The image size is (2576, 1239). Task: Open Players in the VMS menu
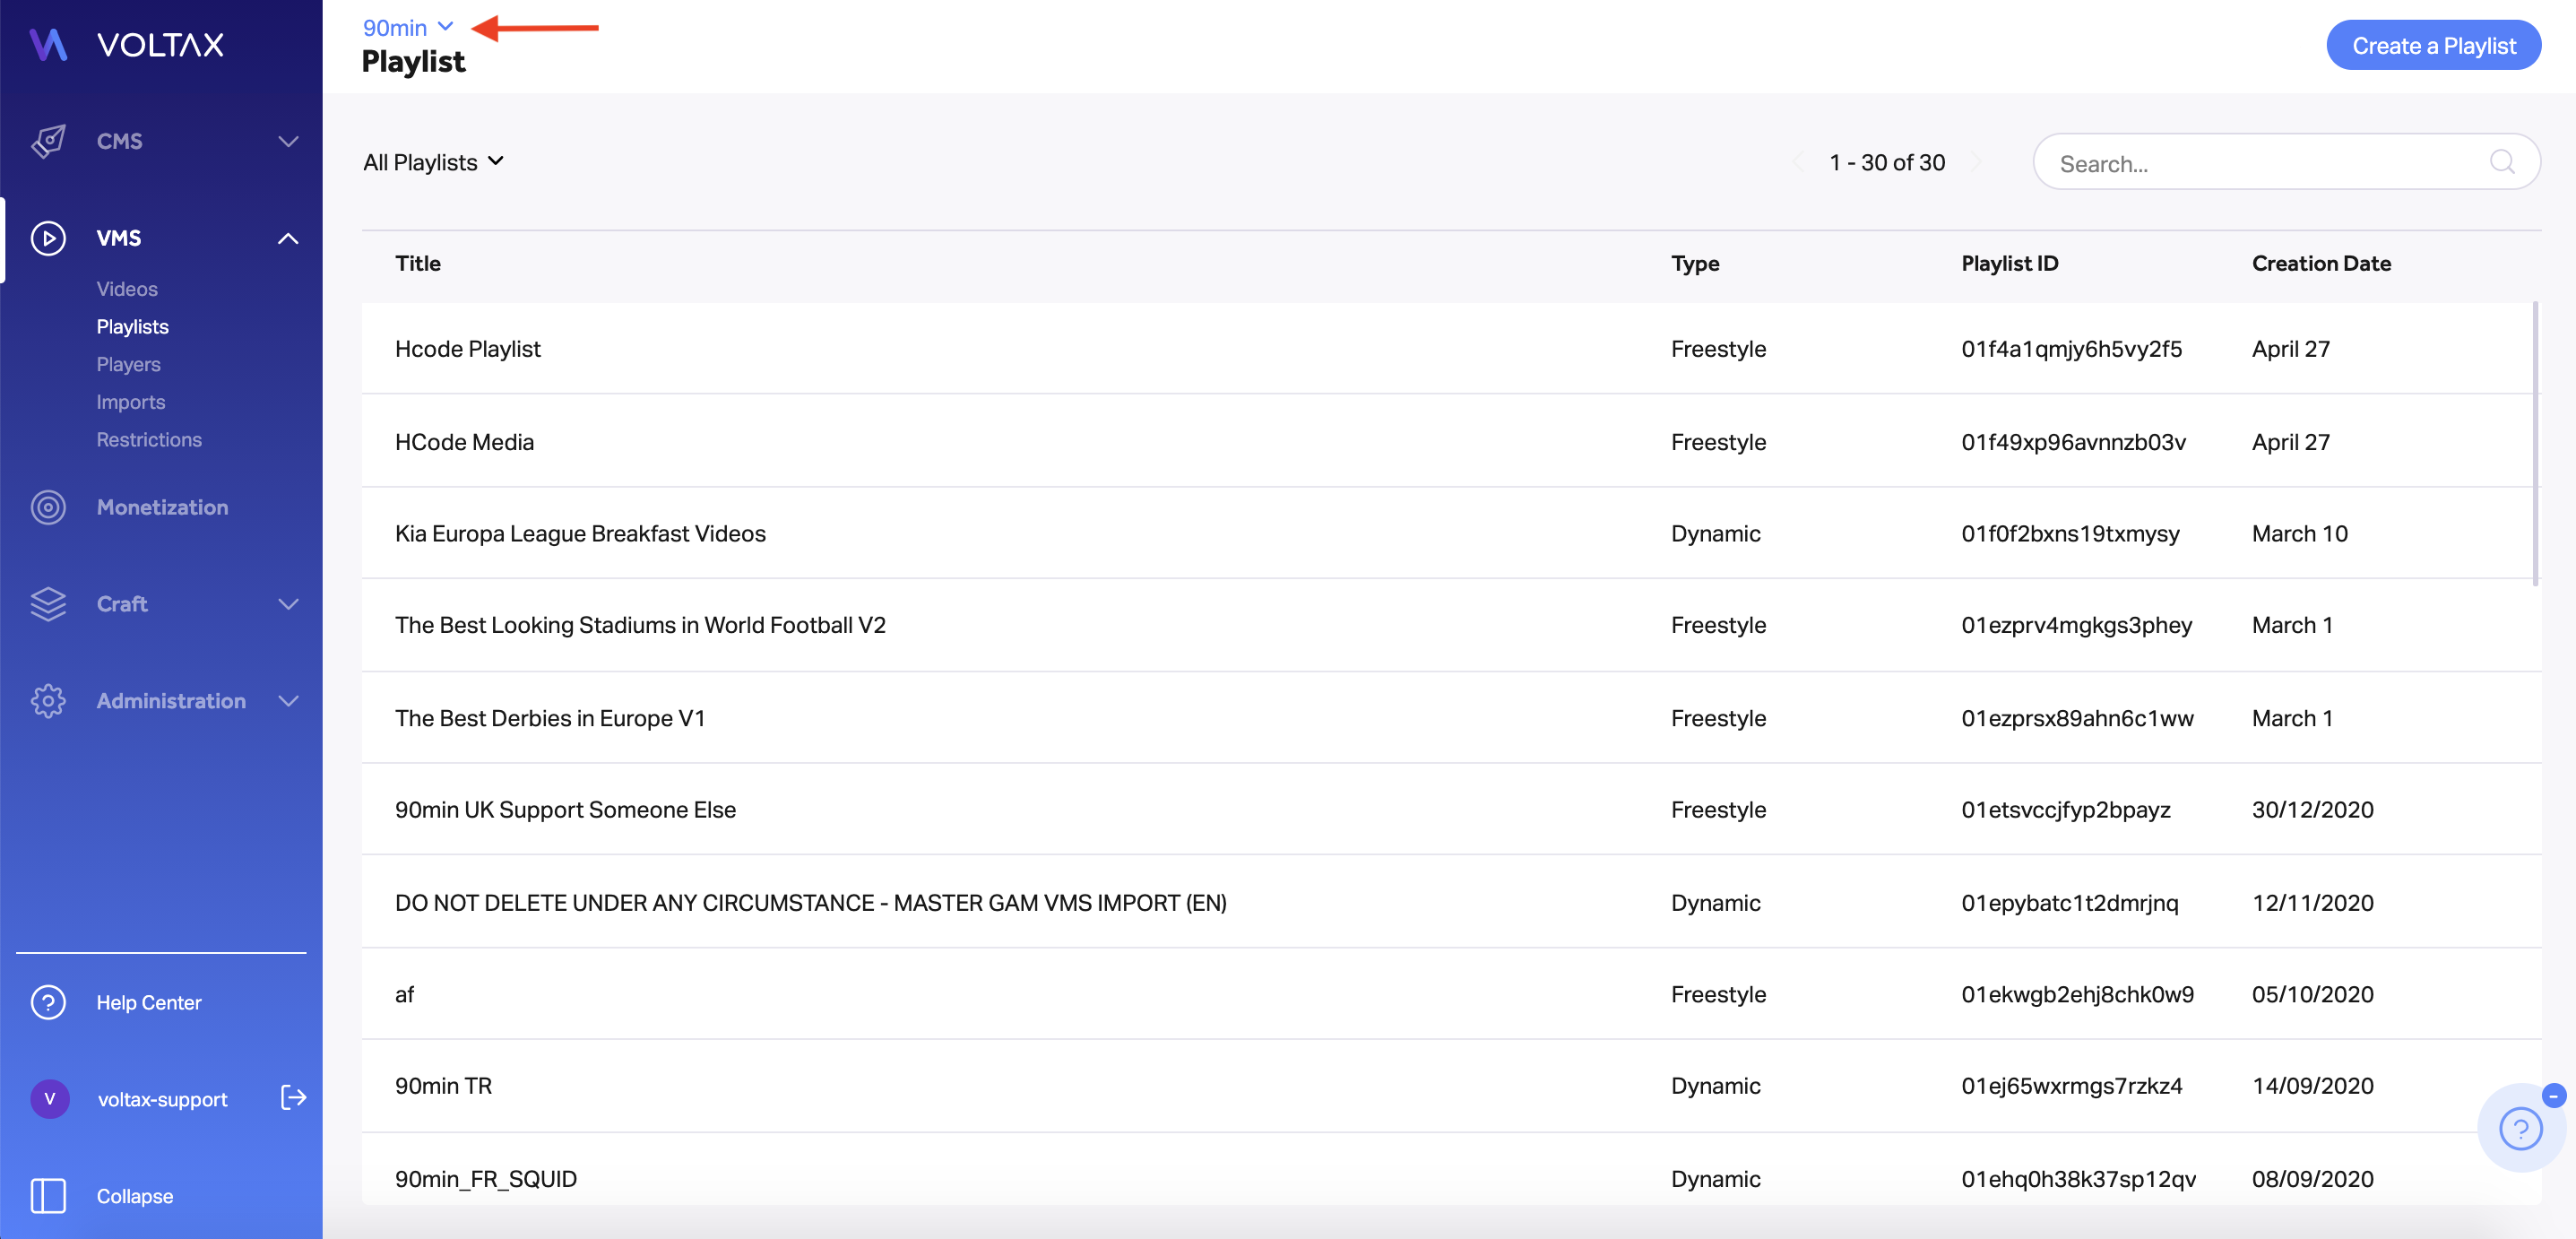(128, 364)
